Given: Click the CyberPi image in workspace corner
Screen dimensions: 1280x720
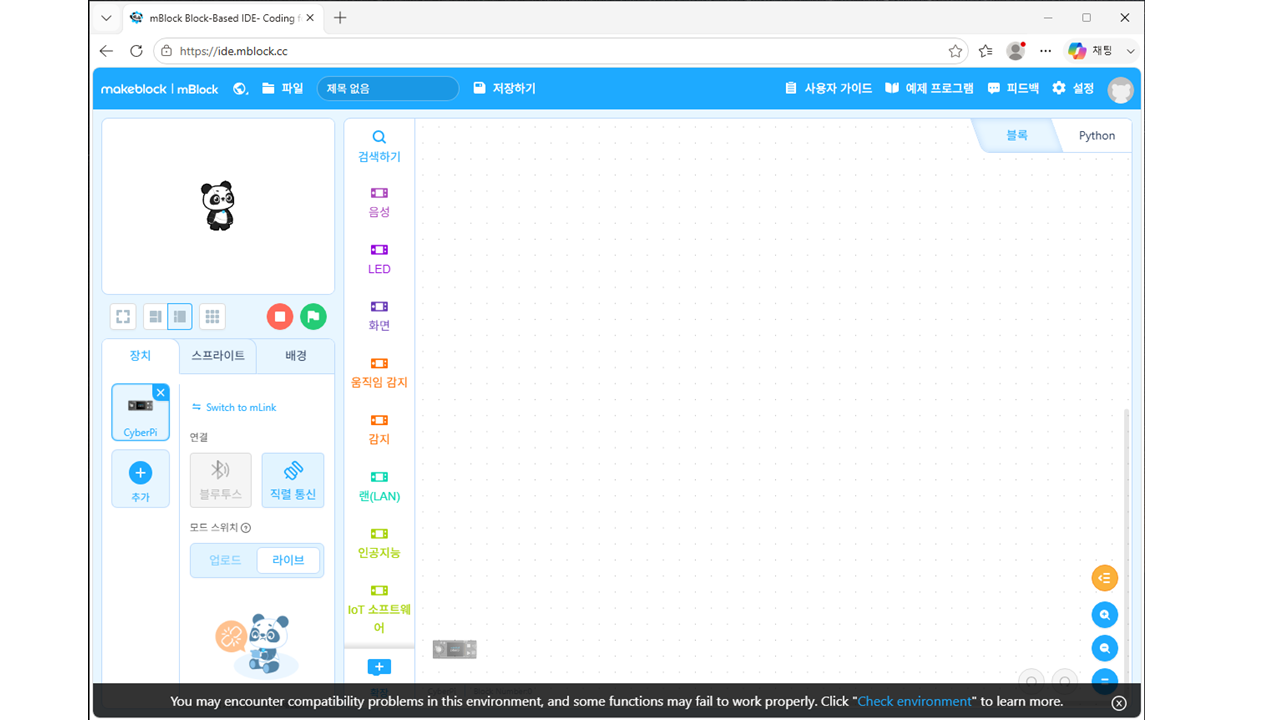Looking at the screenshot, I should click(455, 650).
